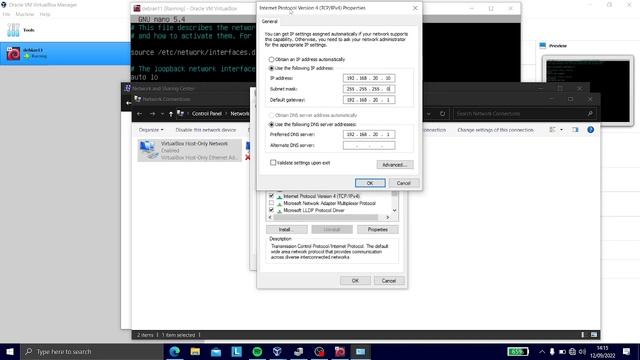Screen dimensions: 640x360
Task: Open the network icon in system tray
Action: (572, 351)
